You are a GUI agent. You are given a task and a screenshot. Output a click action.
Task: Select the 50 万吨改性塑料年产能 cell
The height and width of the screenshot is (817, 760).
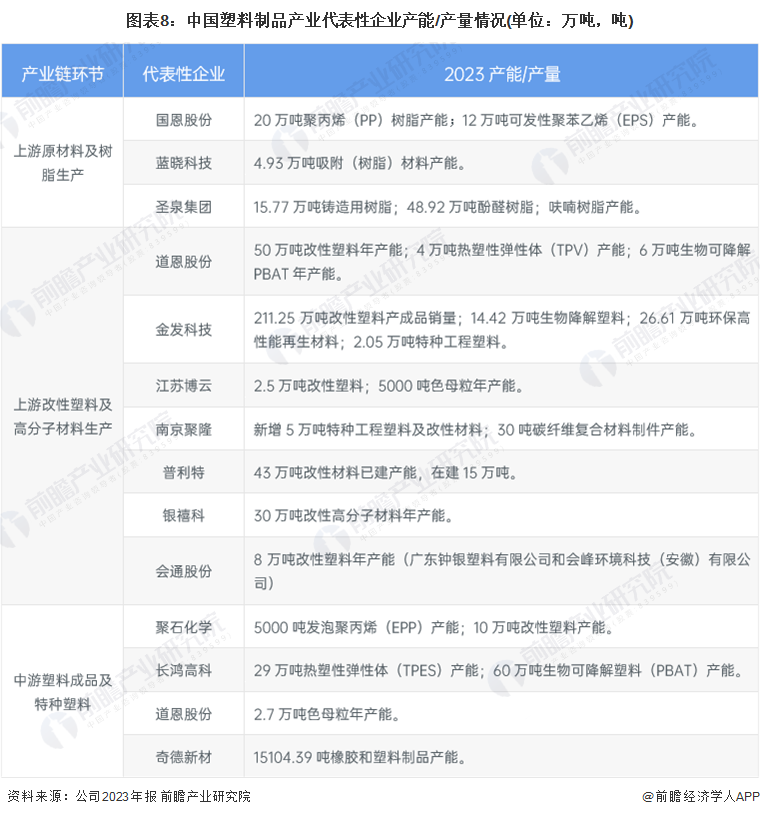(x=501, y=262)
